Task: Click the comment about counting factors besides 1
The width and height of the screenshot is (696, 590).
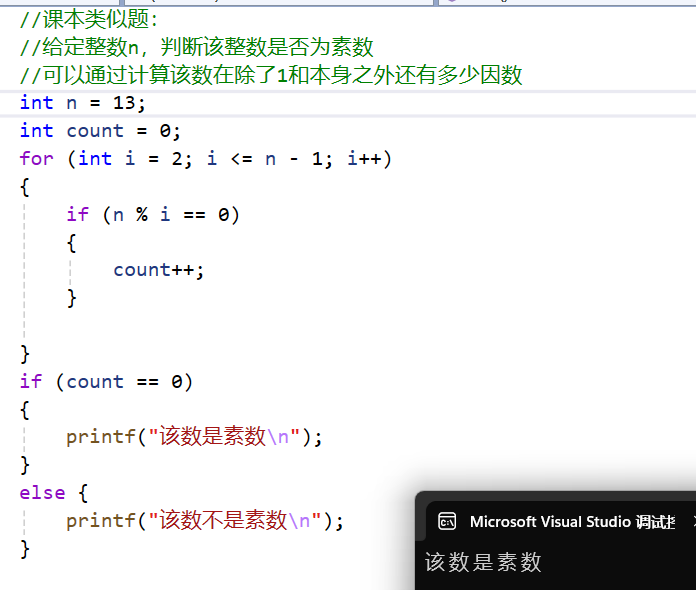Action: [x=271, y=75]
